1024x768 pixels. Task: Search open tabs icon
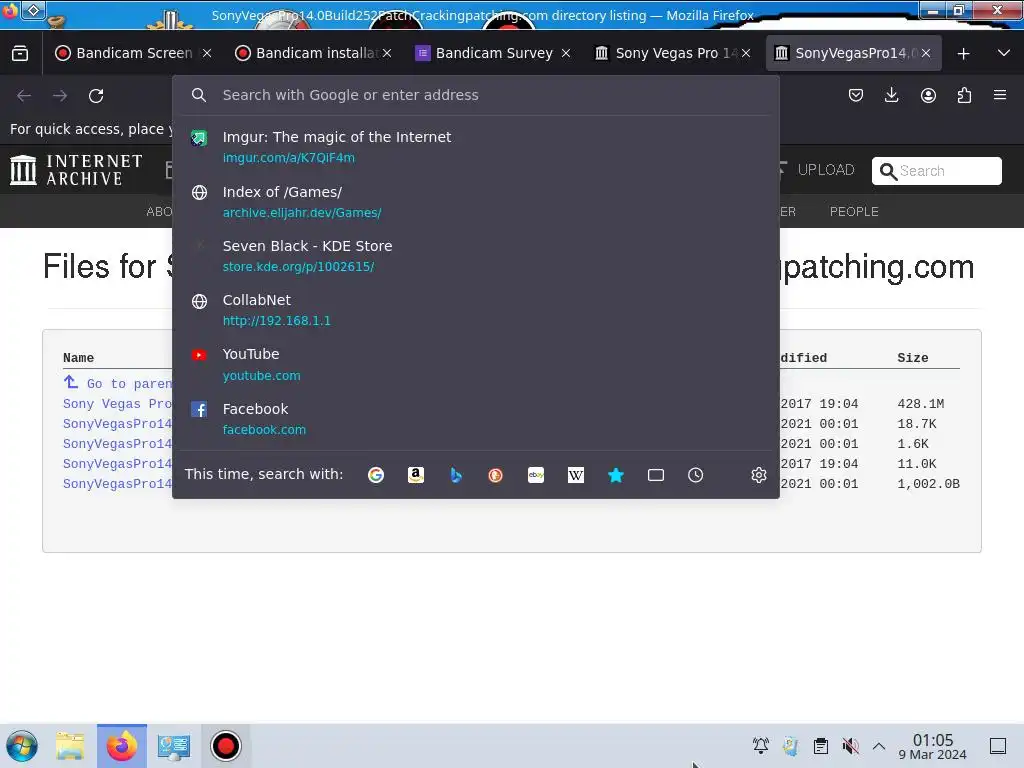[x=656, y=475]
